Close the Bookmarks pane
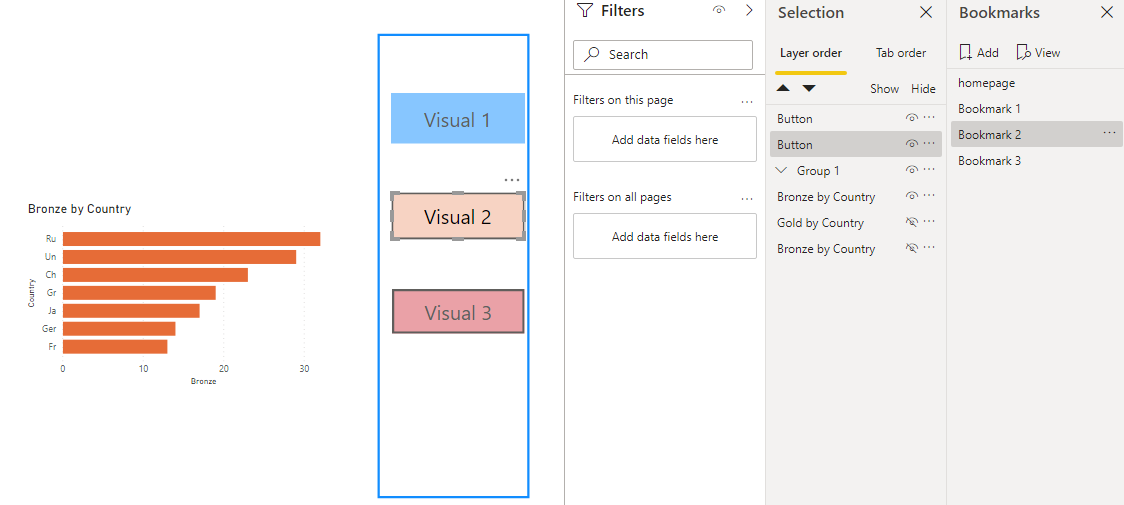Screen dimensions: 1124x505 (x=1107, y=12)
